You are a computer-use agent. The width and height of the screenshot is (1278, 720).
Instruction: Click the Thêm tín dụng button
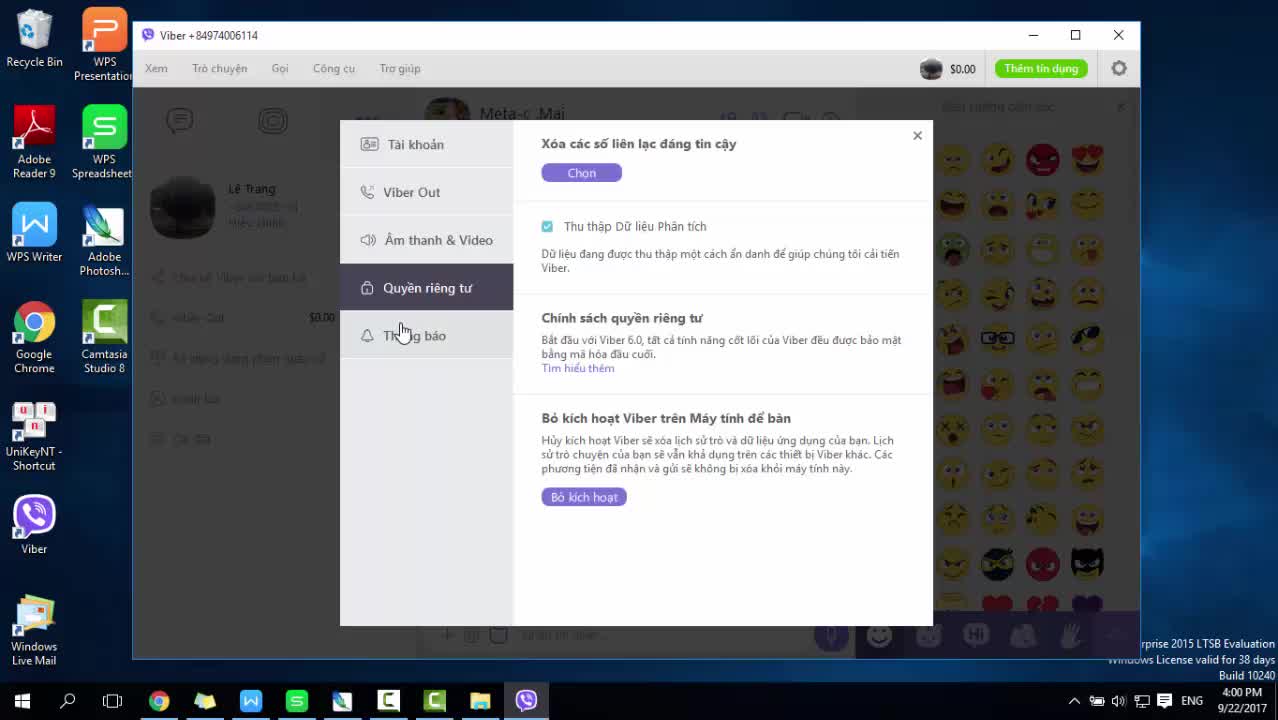point(1041,69)
